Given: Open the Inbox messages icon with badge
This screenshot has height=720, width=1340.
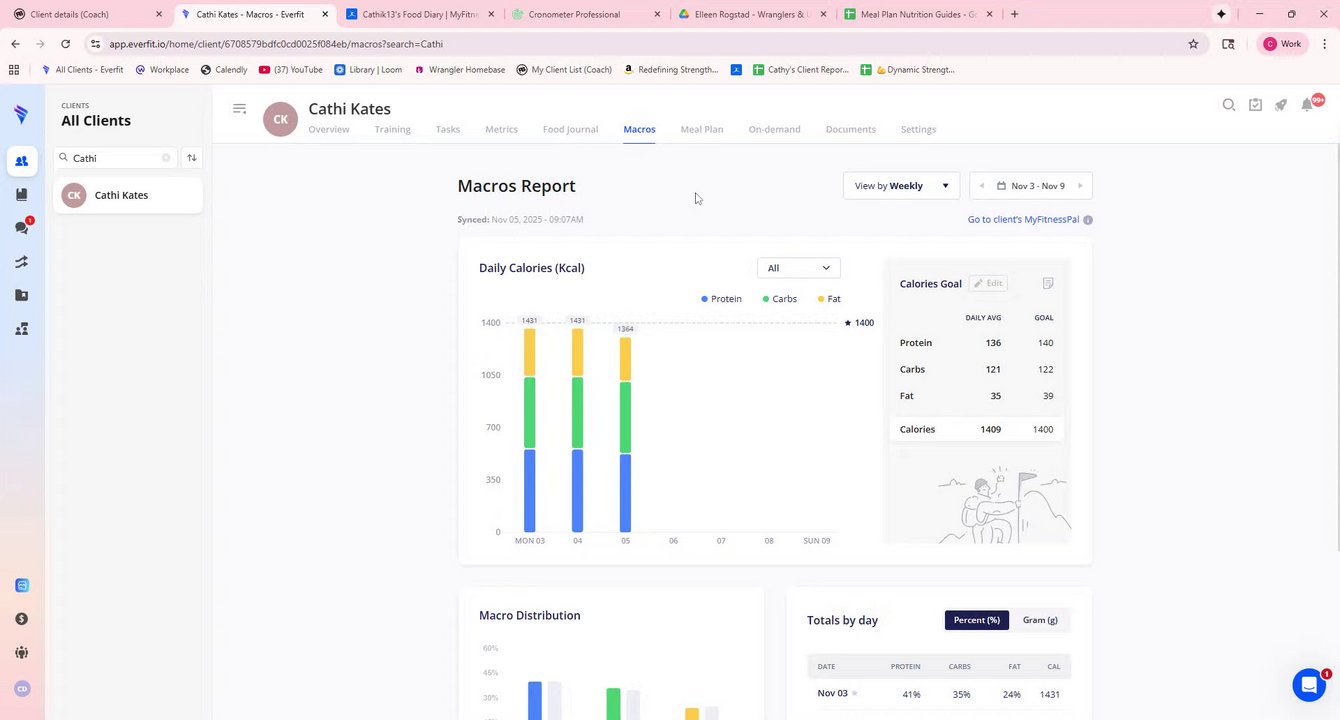Looking at the screenshot, I should coord(22,228).
